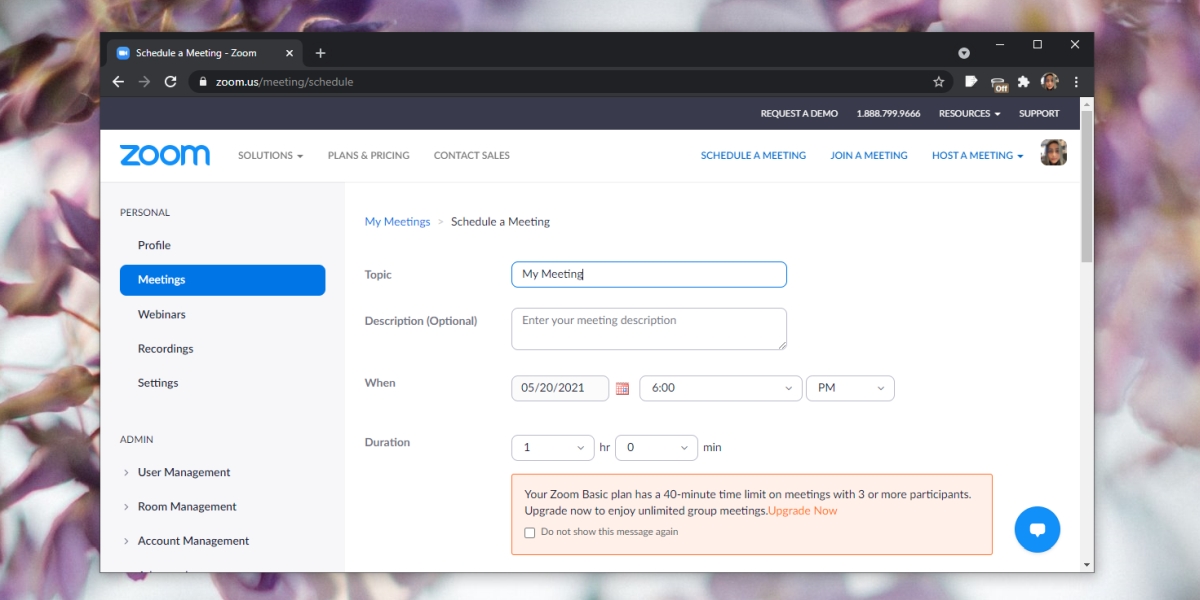Close the Schedule a Meeting tab
The width and height of the screenshot is (1200, 600).
tap(289, 53)
